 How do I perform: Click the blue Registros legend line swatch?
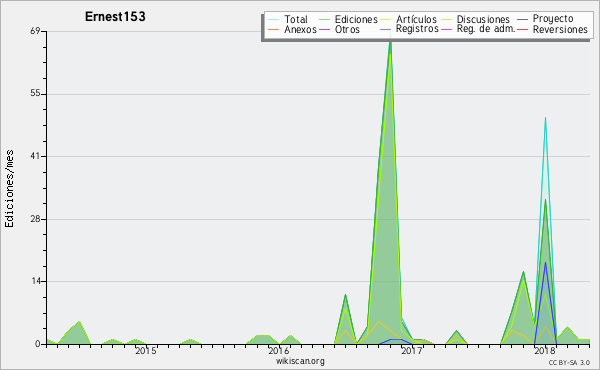tap(386, 29)
